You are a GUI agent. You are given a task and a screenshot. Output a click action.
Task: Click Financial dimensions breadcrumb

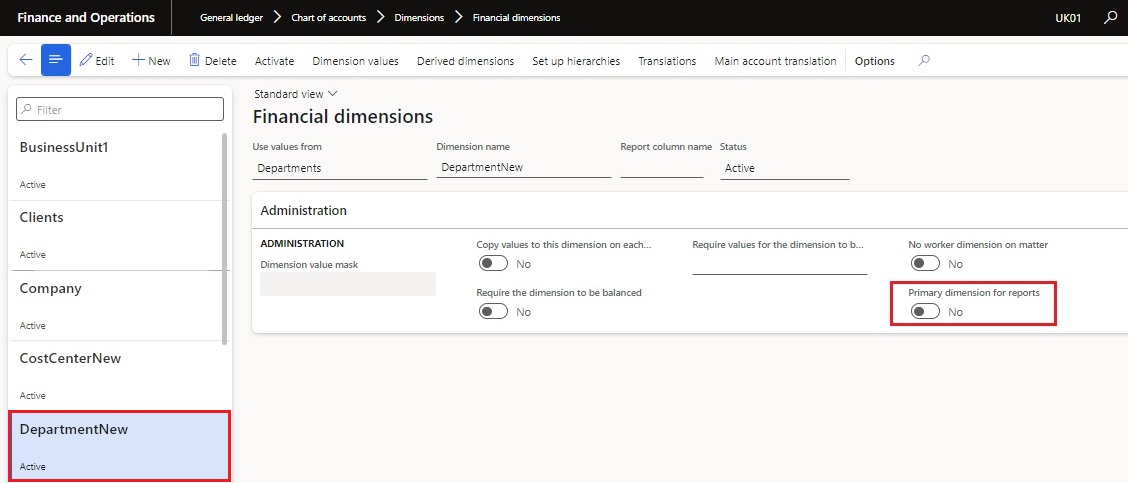[517, 17]
